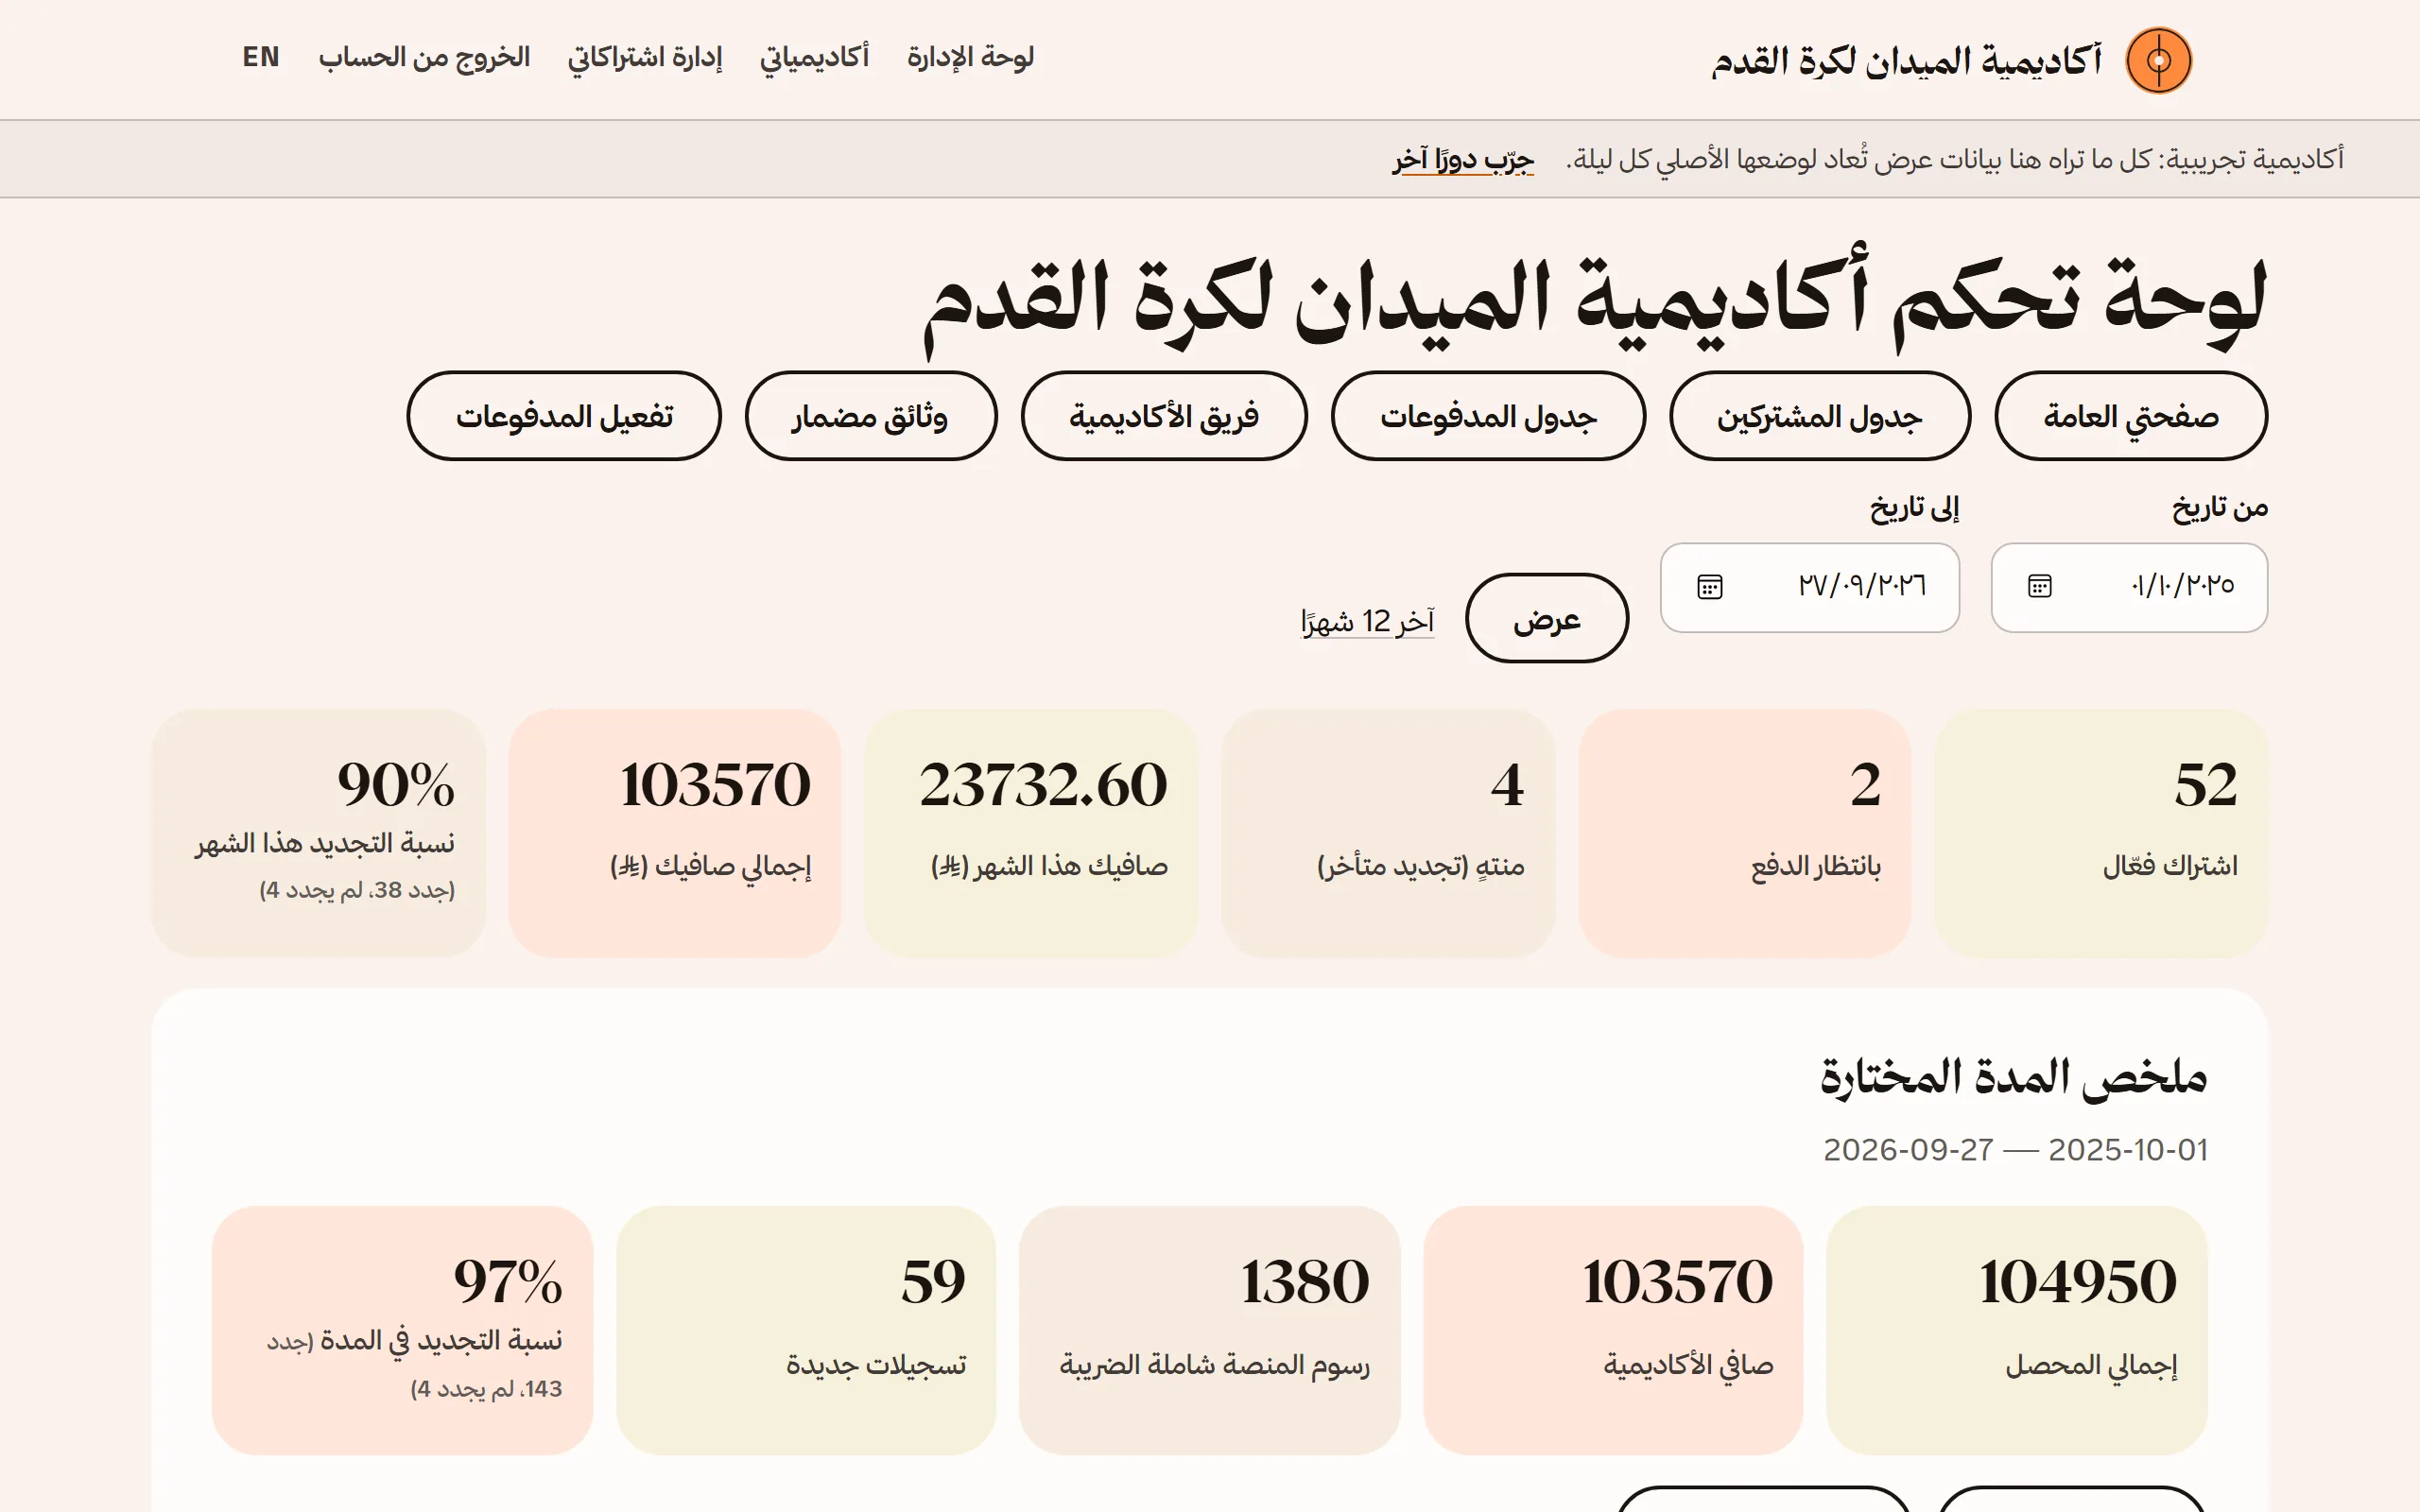
Task: Click the orange football academy logo icon
Action: coord(2158,61)
